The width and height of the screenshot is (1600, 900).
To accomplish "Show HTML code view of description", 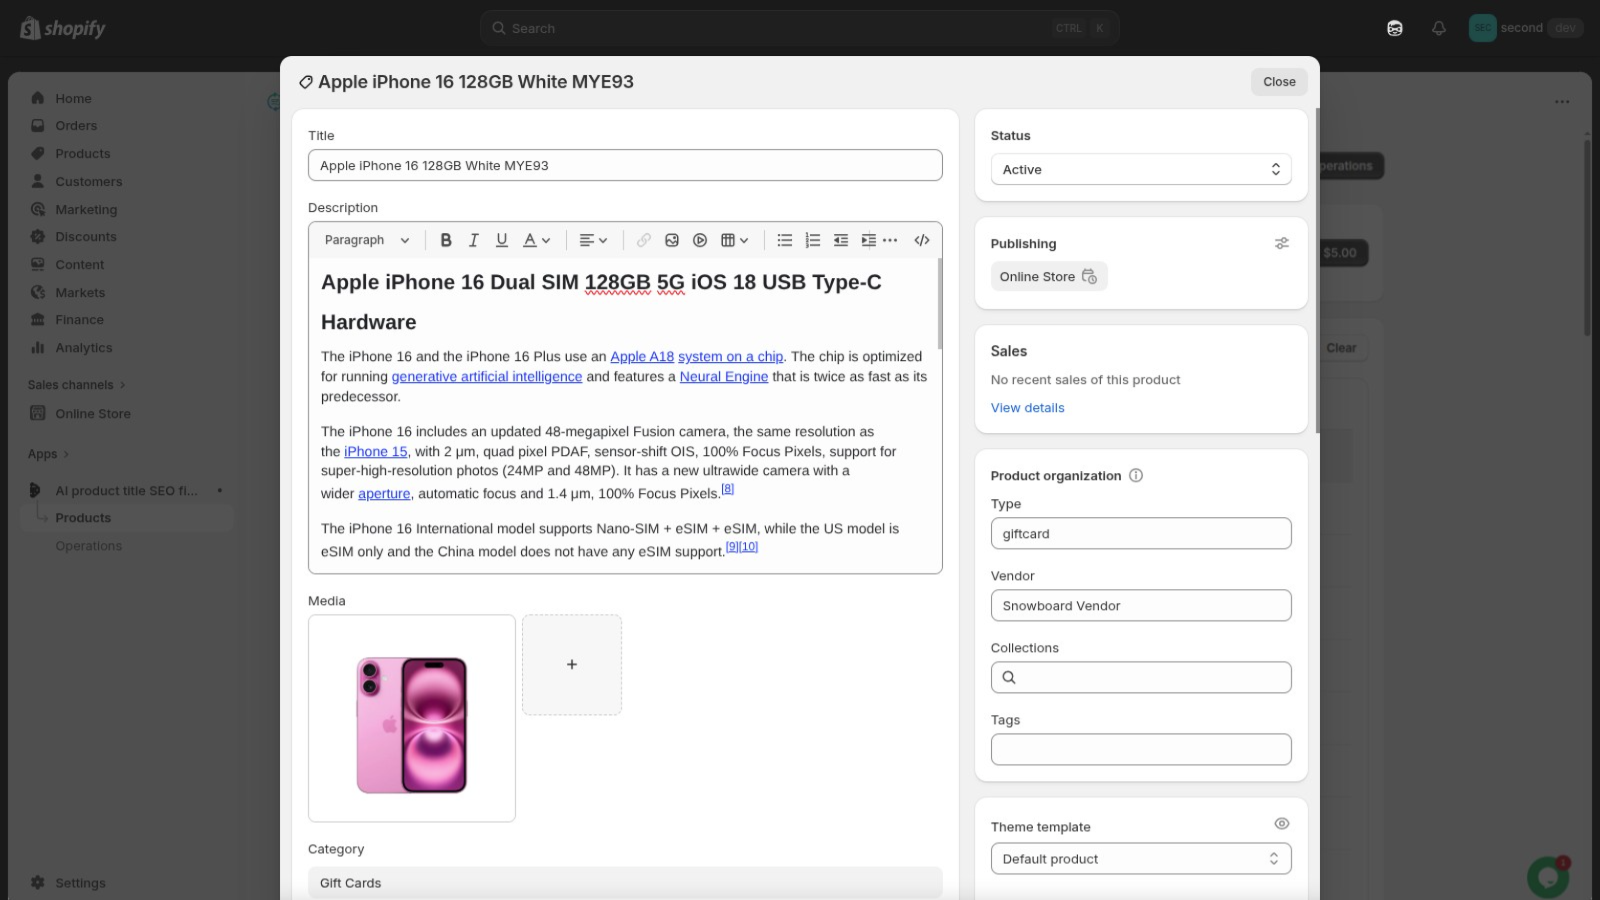I will (x=922, y=240).
